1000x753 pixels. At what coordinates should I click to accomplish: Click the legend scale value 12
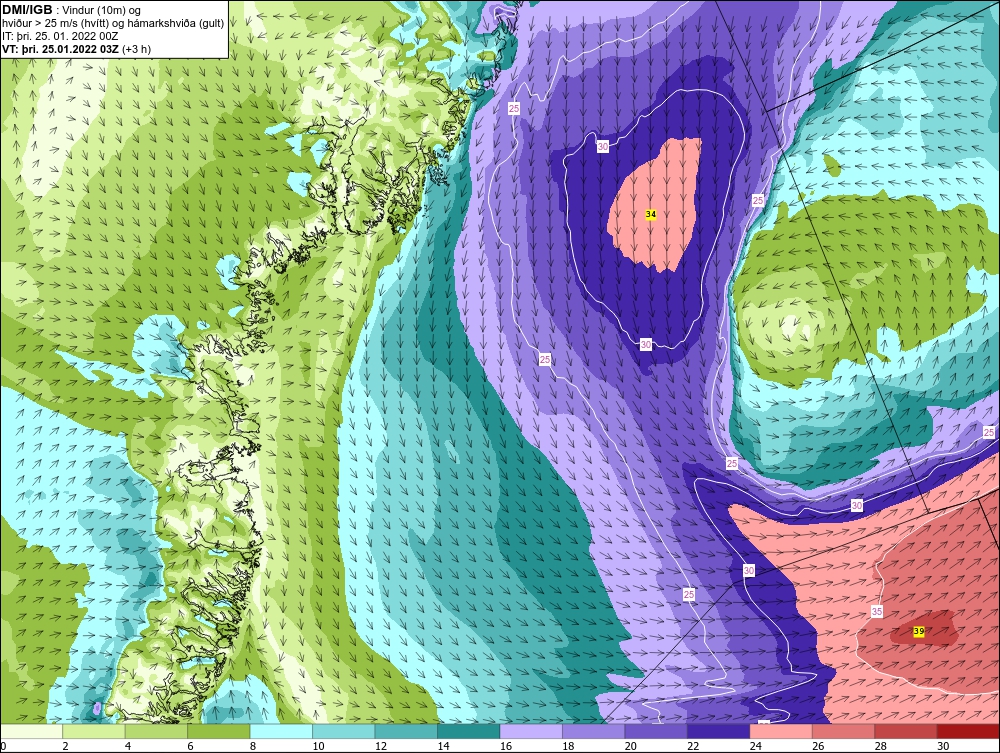380,746
